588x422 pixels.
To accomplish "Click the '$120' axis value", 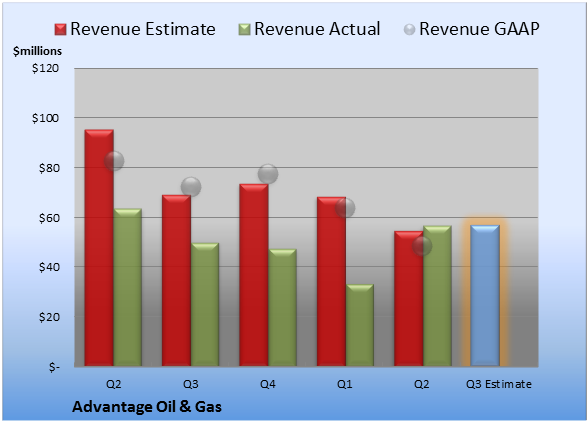I will coord(45,68).
